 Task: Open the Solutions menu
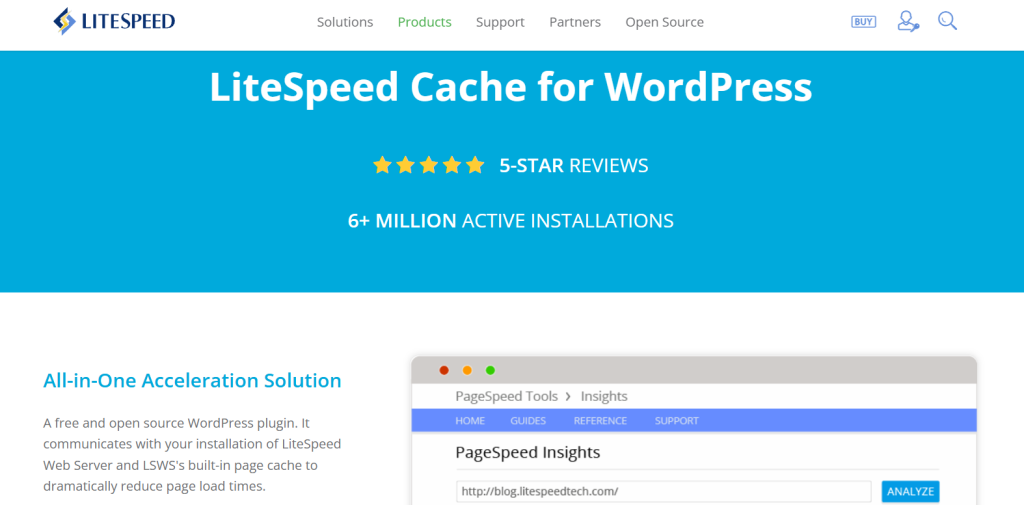point(345,22)
